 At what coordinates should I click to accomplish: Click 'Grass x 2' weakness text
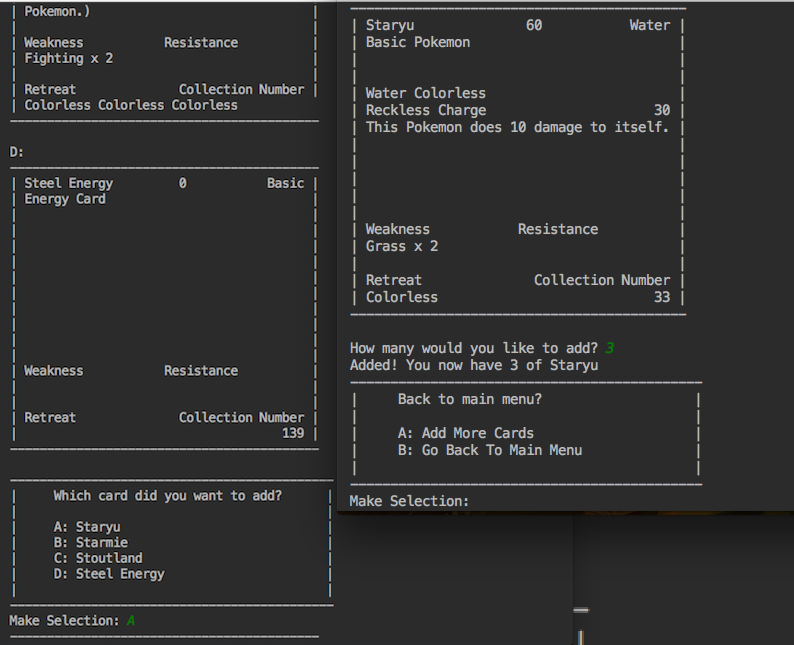[x=402, y=247]
